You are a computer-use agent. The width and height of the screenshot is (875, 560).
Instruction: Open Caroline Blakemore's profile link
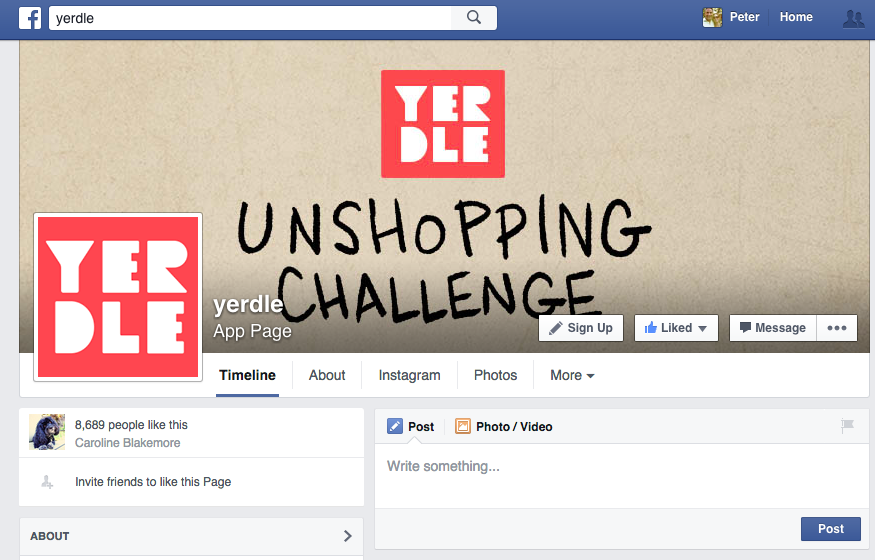click(128, 443)
